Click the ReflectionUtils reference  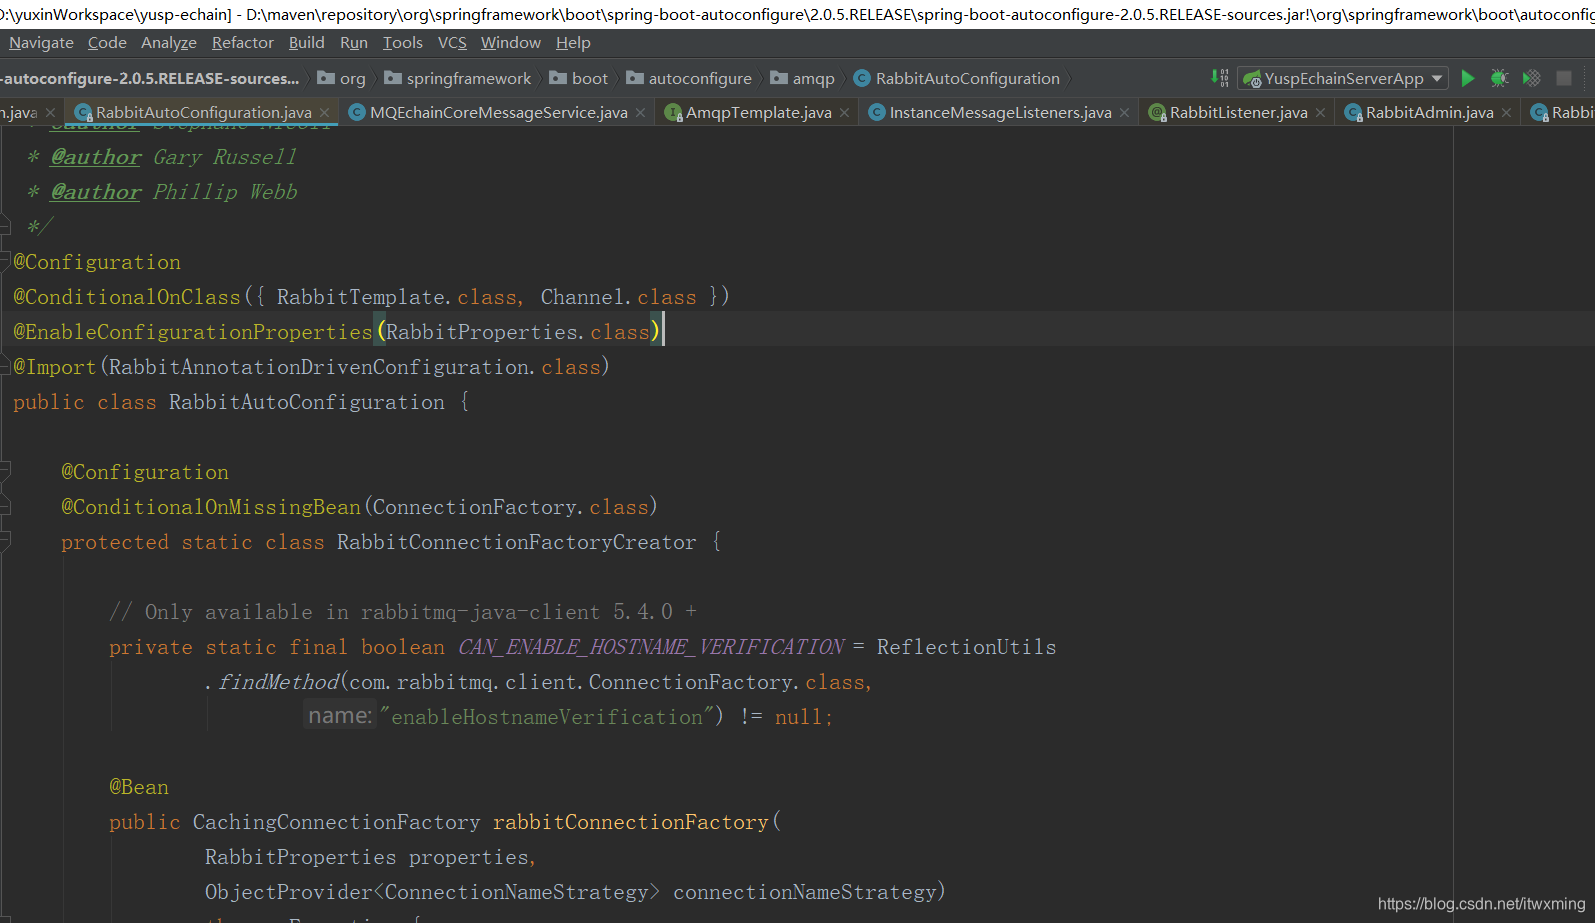[966, 647]
